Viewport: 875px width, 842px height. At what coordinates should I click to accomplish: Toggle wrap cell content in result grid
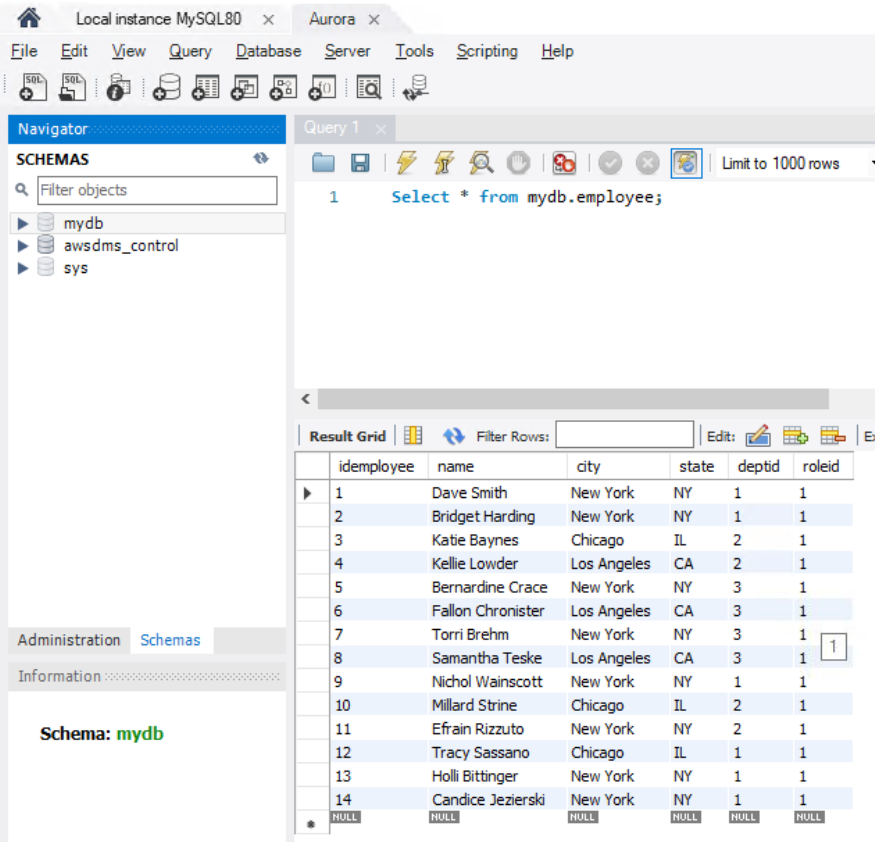(x=413, y=436)
